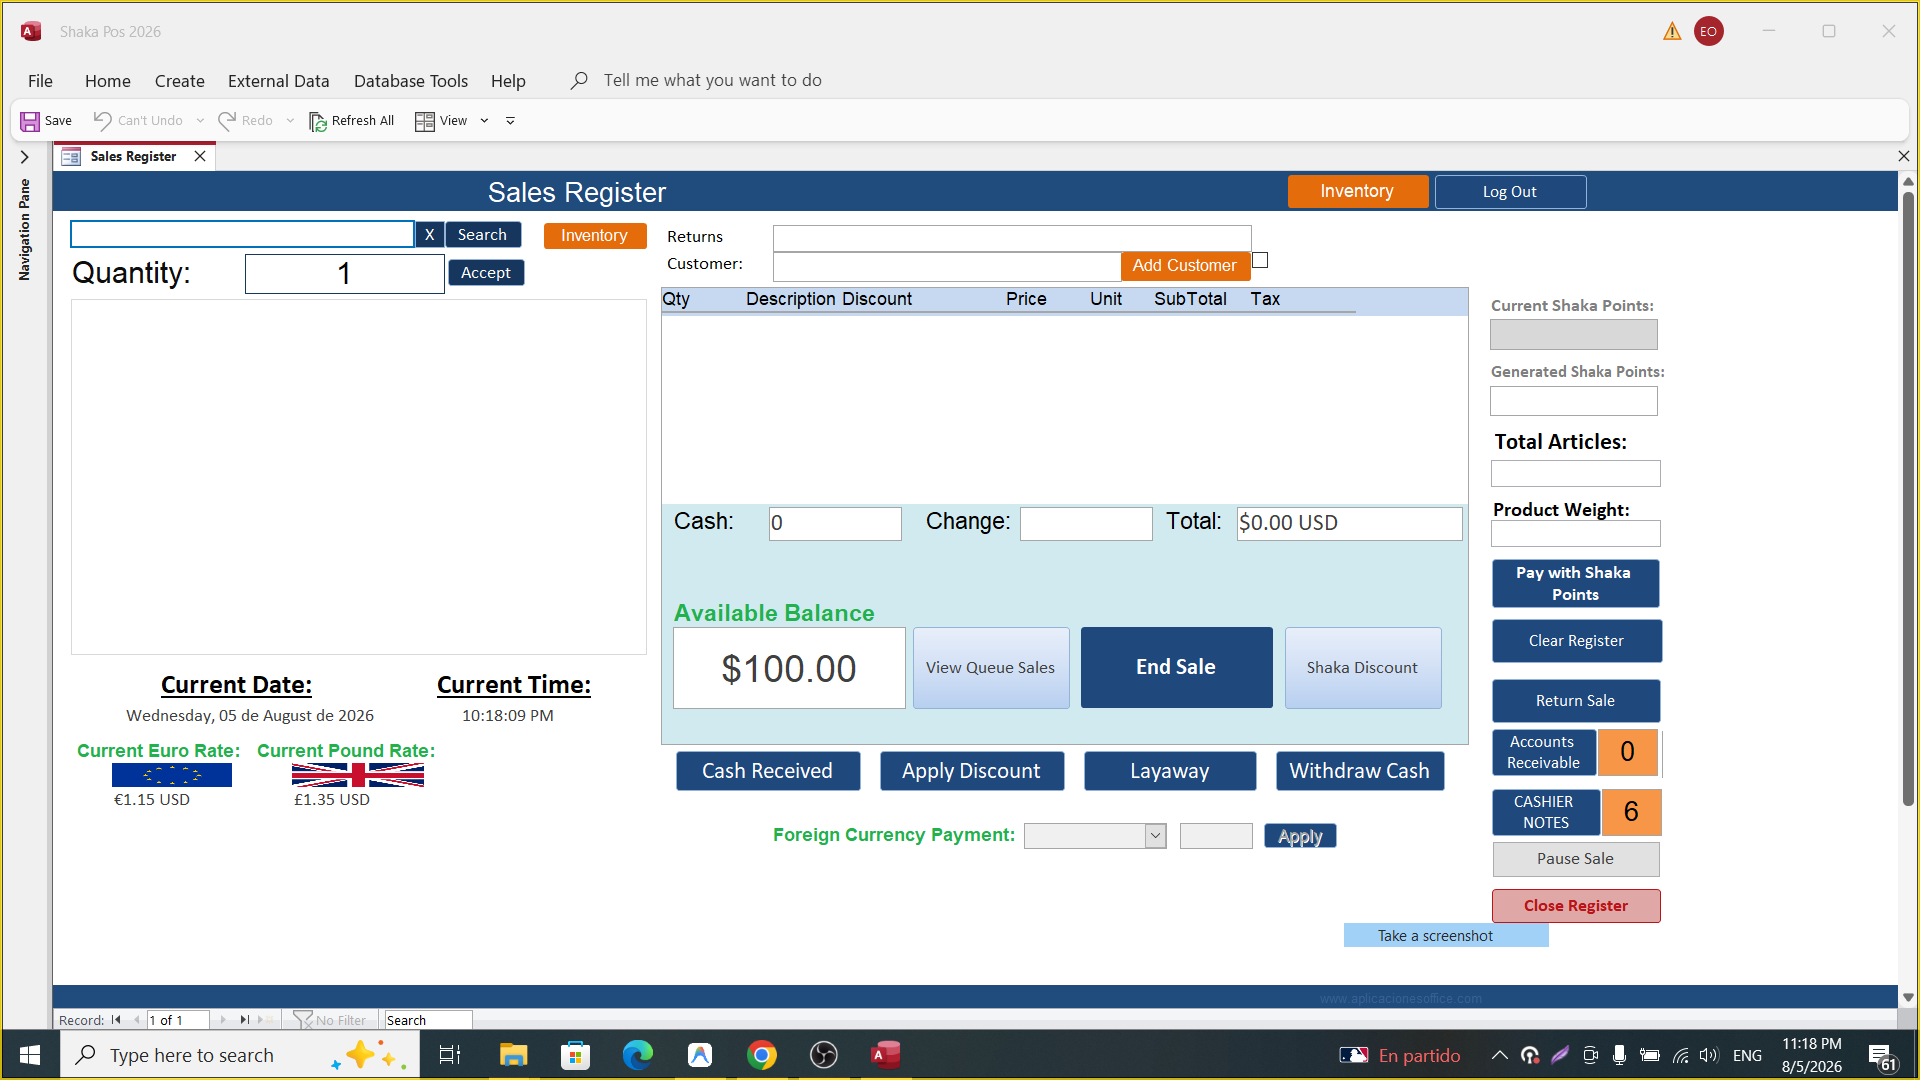The width and height of the screenshot is (1920, 1080).
Task: Open the File menu
Action: point(40,81)
